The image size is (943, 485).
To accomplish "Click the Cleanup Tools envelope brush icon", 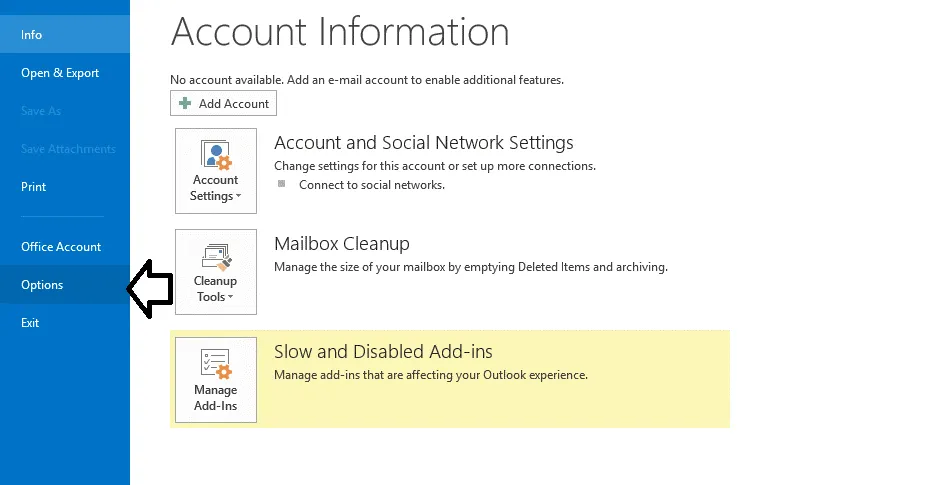I will pos(217,257).
